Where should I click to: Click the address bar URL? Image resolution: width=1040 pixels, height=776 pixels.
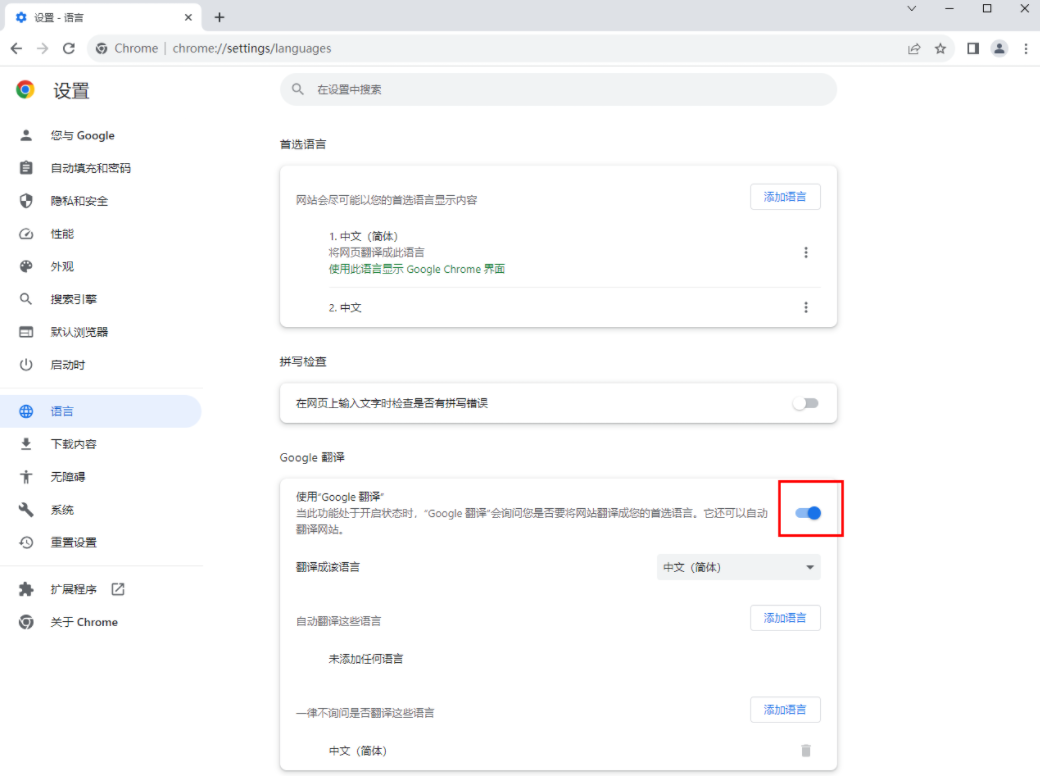point(252,48)
